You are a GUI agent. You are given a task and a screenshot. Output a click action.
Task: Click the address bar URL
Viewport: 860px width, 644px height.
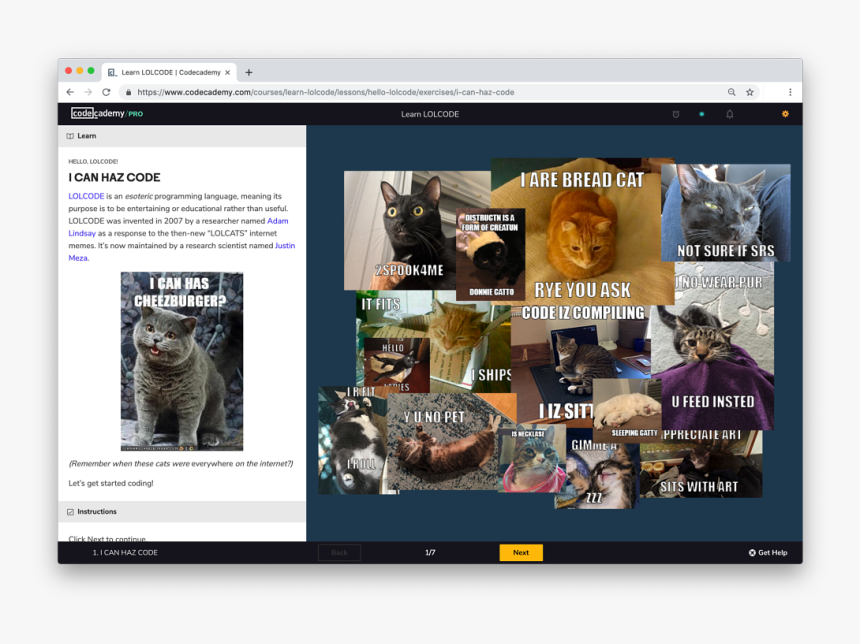coord(326,92)
